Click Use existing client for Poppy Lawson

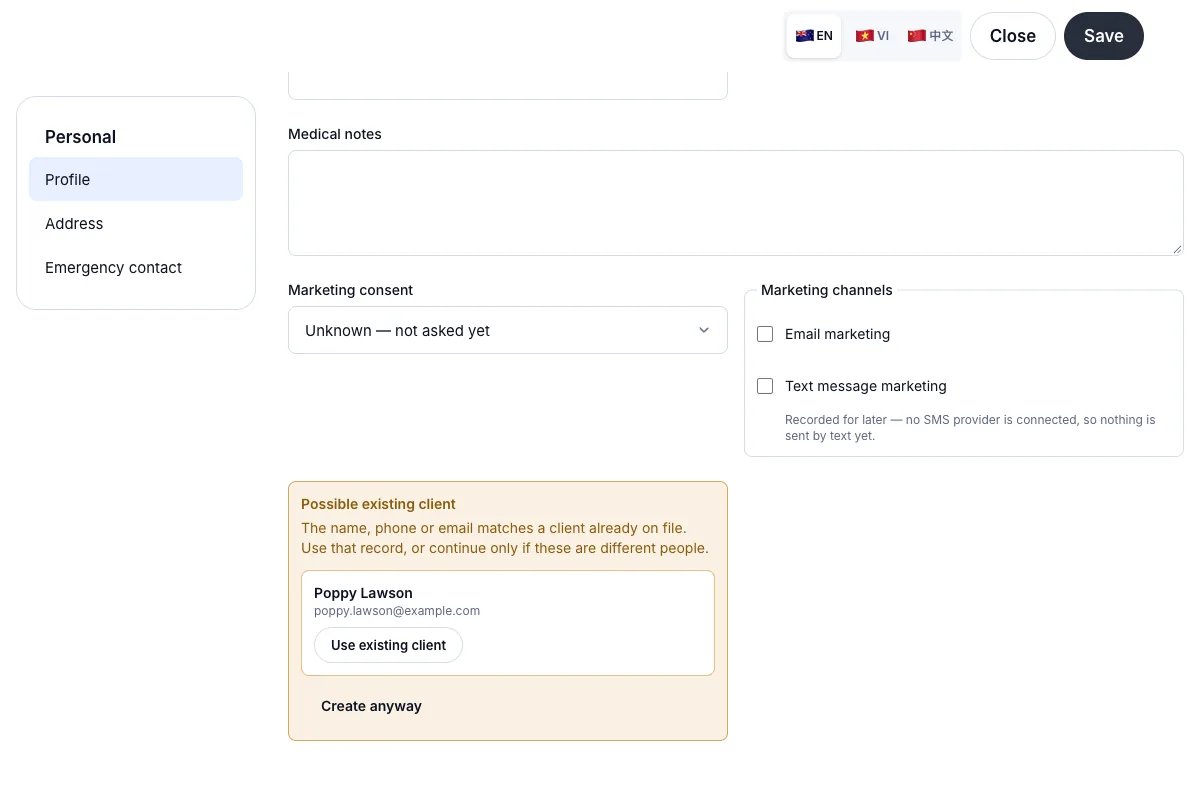pos(388,645)
